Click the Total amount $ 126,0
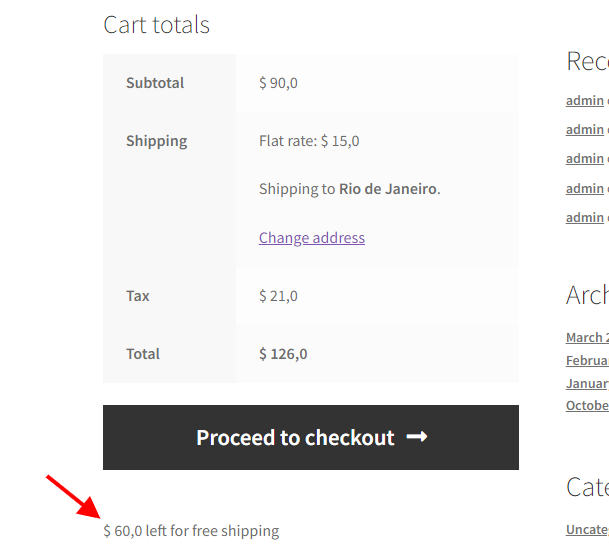 click(283, 354)
